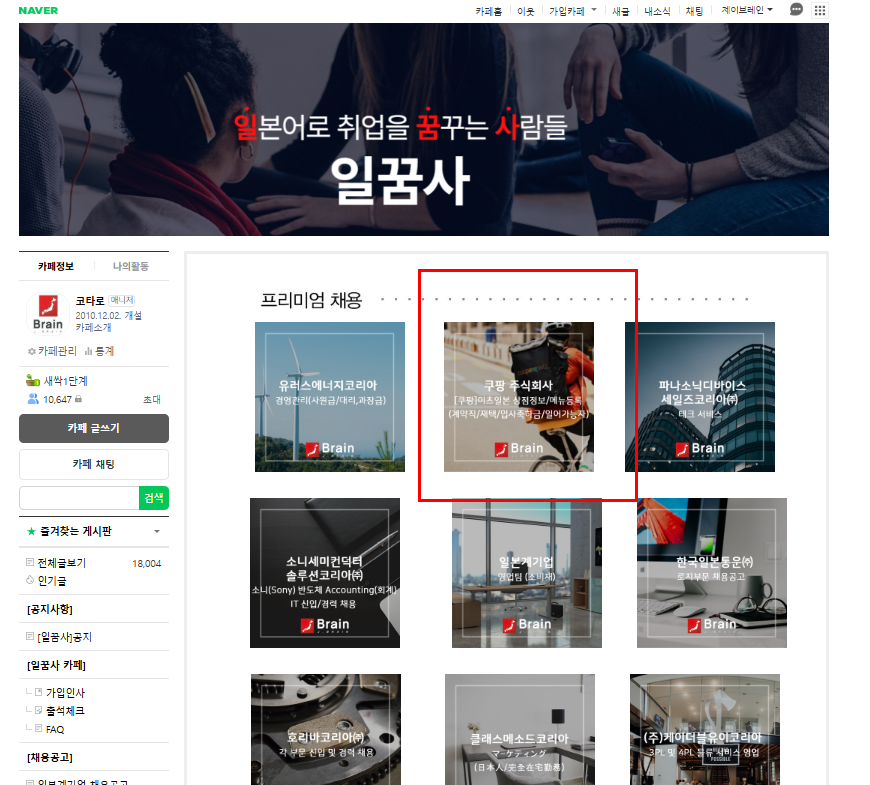
Task: Open FAQ board
Action: pos(55,729)
